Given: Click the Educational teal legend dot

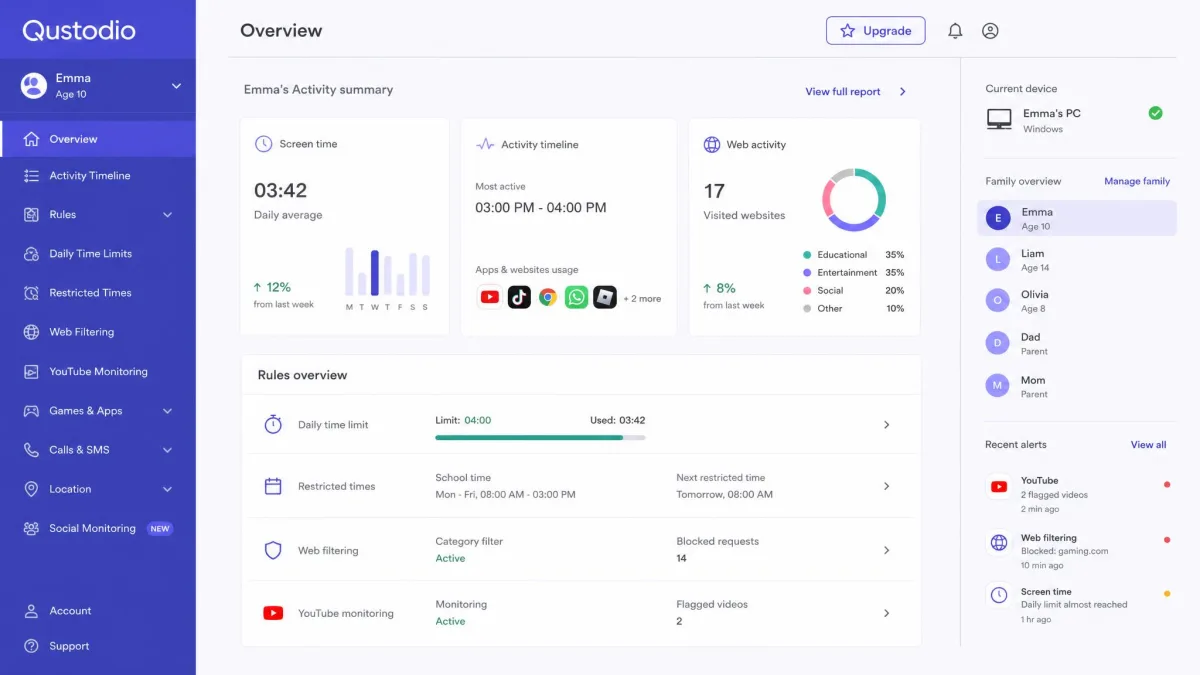Looking at the screenshot, I should 807,255.
